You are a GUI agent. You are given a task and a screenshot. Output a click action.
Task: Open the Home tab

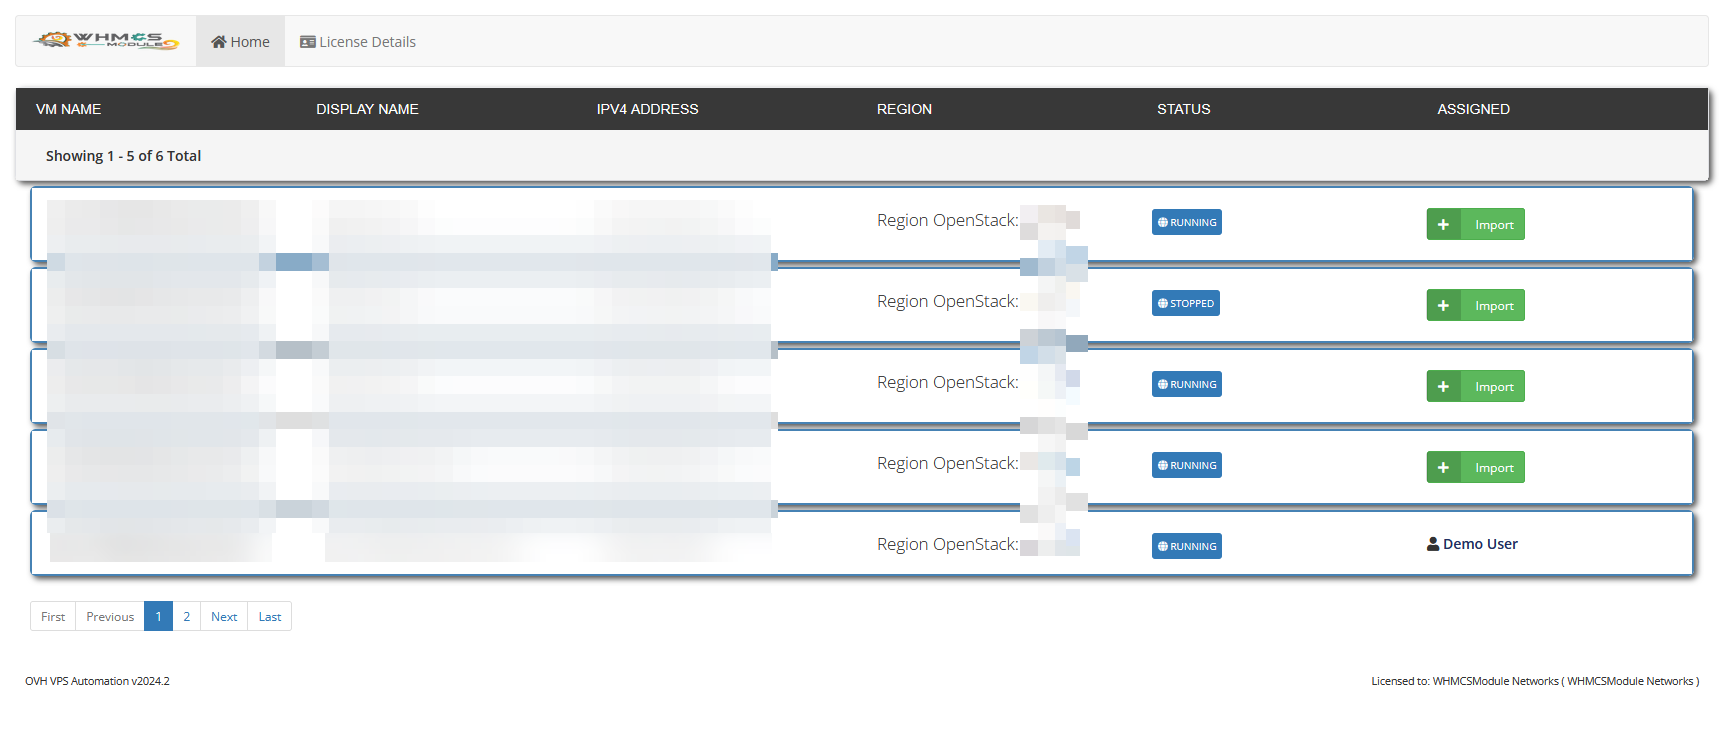pos(240,41)
